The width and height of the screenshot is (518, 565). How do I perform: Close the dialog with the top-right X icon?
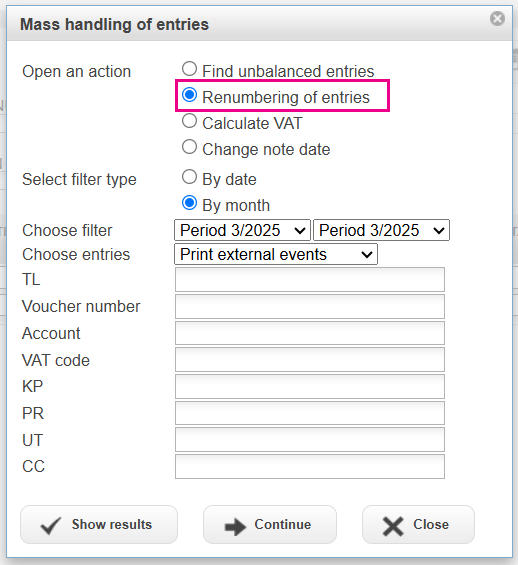tap(497, 18)
